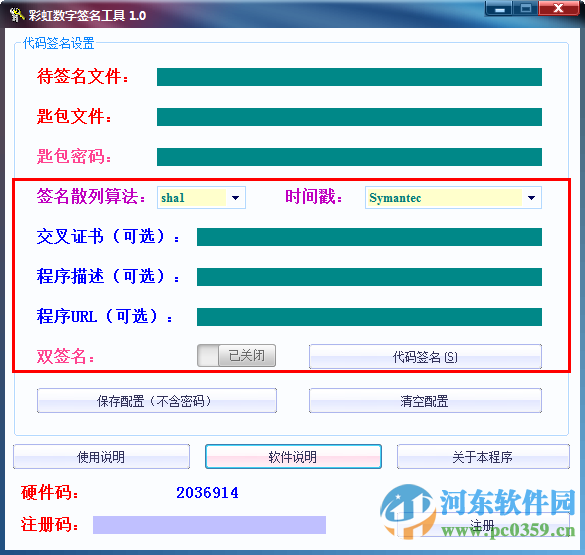Click the 交叉证书（可选） input field
Viewport: 585px width, 555px height.
coord(369,237)
